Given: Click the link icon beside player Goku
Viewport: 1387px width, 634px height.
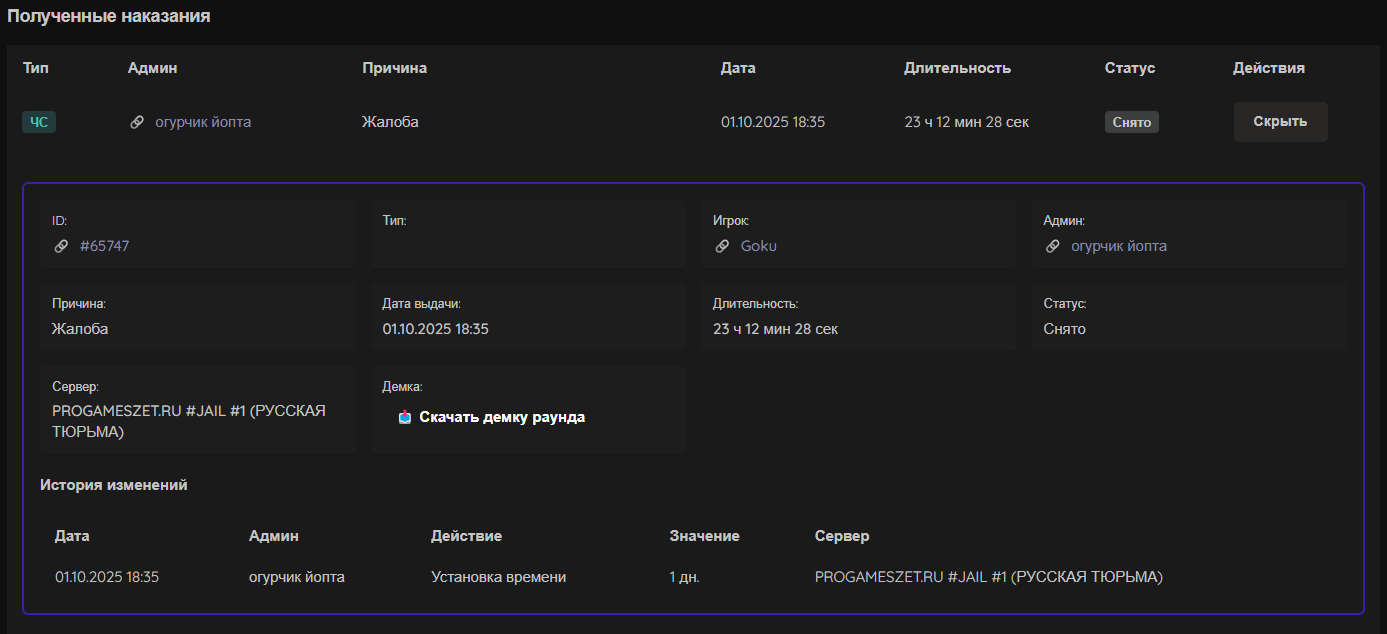Looking at the screenshot, I should tap(722, 246).
